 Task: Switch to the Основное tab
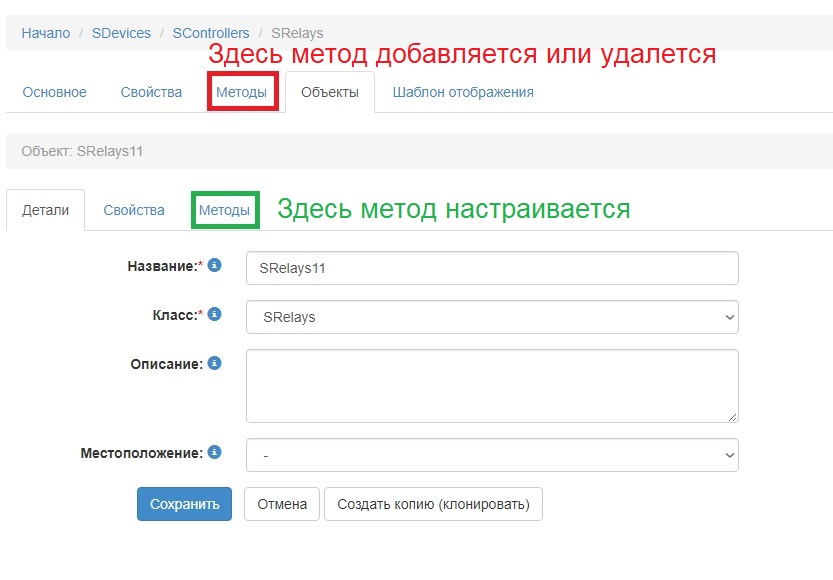click(54, 91)
